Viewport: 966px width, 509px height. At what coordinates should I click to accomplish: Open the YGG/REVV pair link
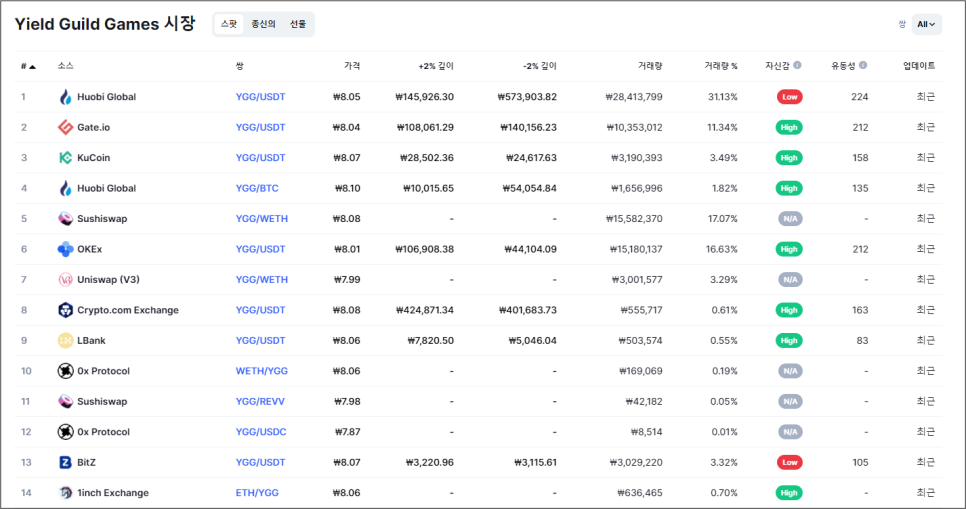(x=260, y=402)
